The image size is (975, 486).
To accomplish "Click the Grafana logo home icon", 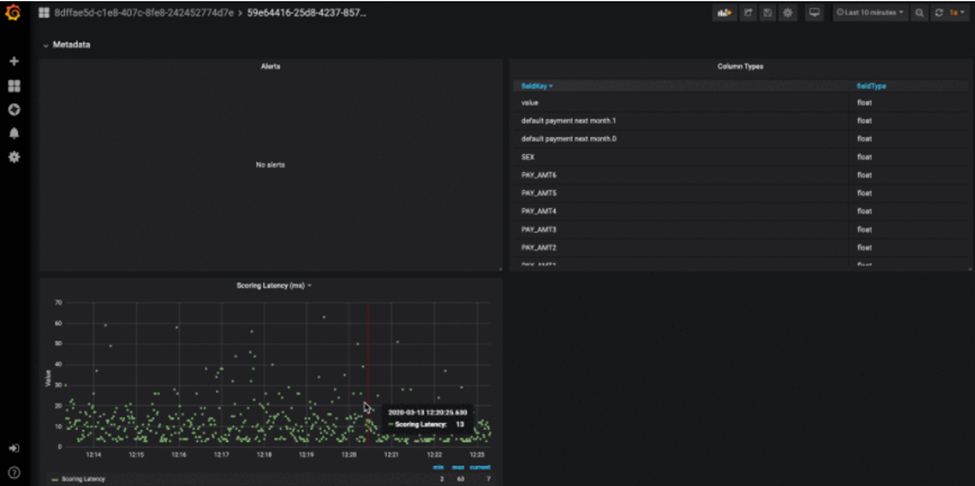I will (x=14, y=14).
